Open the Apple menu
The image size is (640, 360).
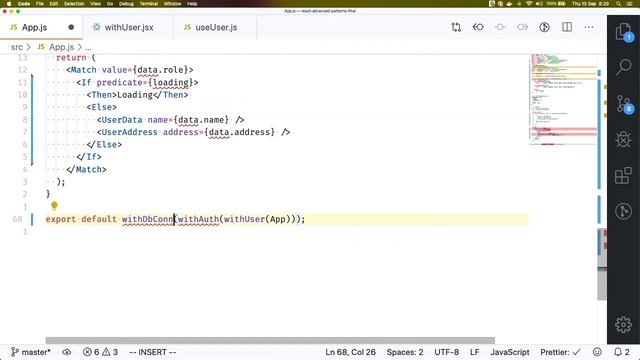[8, 4]
